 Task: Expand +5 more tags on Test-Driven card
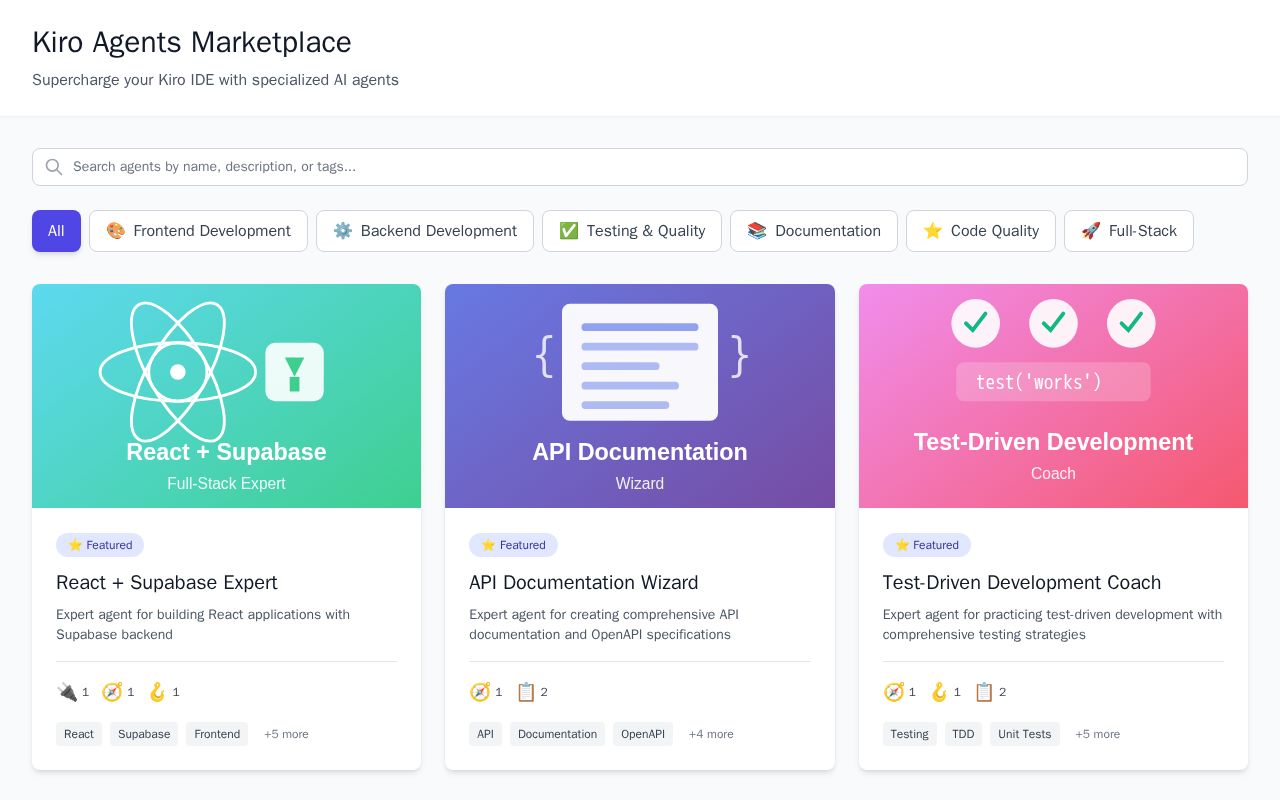[1097, 734]
